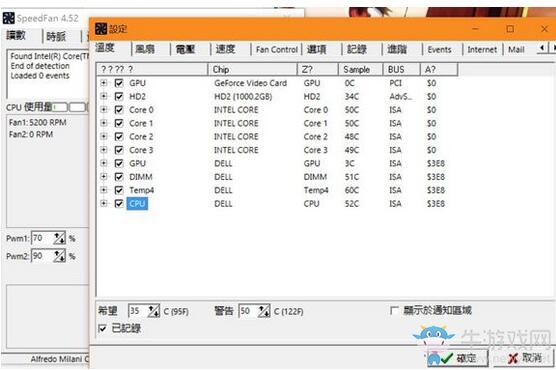Click the 希望 temperature spinner arrows

[x=154, y=311]
